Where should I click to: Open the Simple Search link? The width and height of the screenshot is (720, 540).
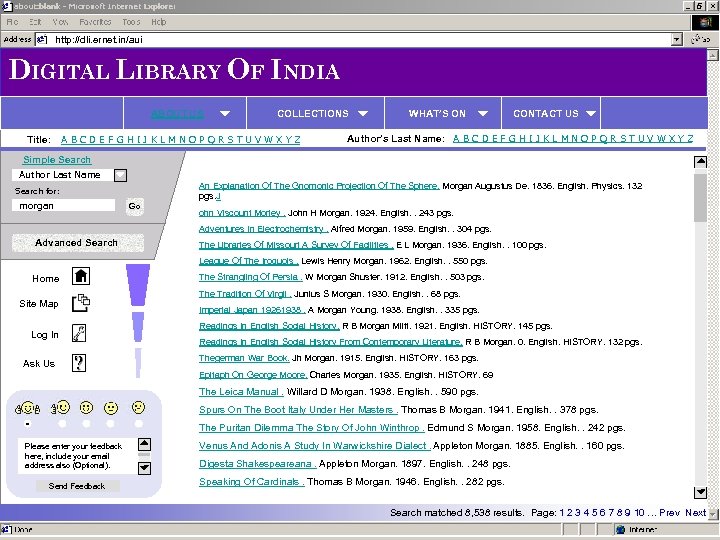[57, 159]
